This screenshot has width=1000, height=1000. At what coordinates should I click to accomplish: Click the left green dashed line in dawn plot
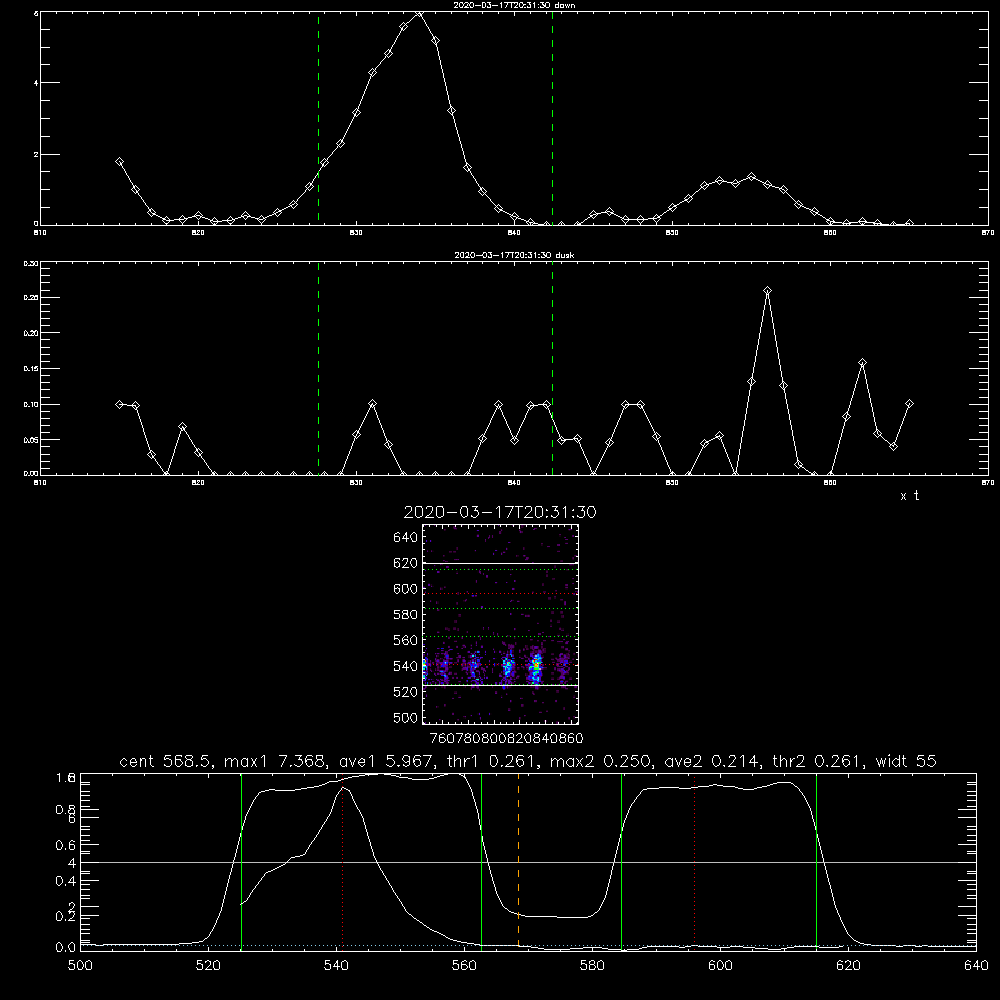pos(318,118)
